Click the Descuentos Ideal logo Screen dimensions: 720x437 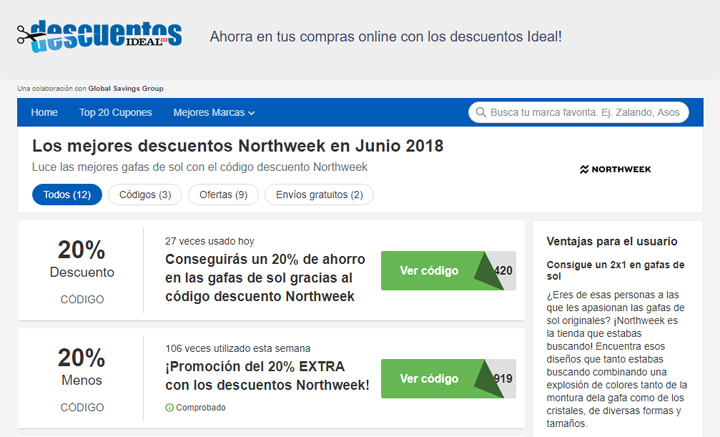99,36
